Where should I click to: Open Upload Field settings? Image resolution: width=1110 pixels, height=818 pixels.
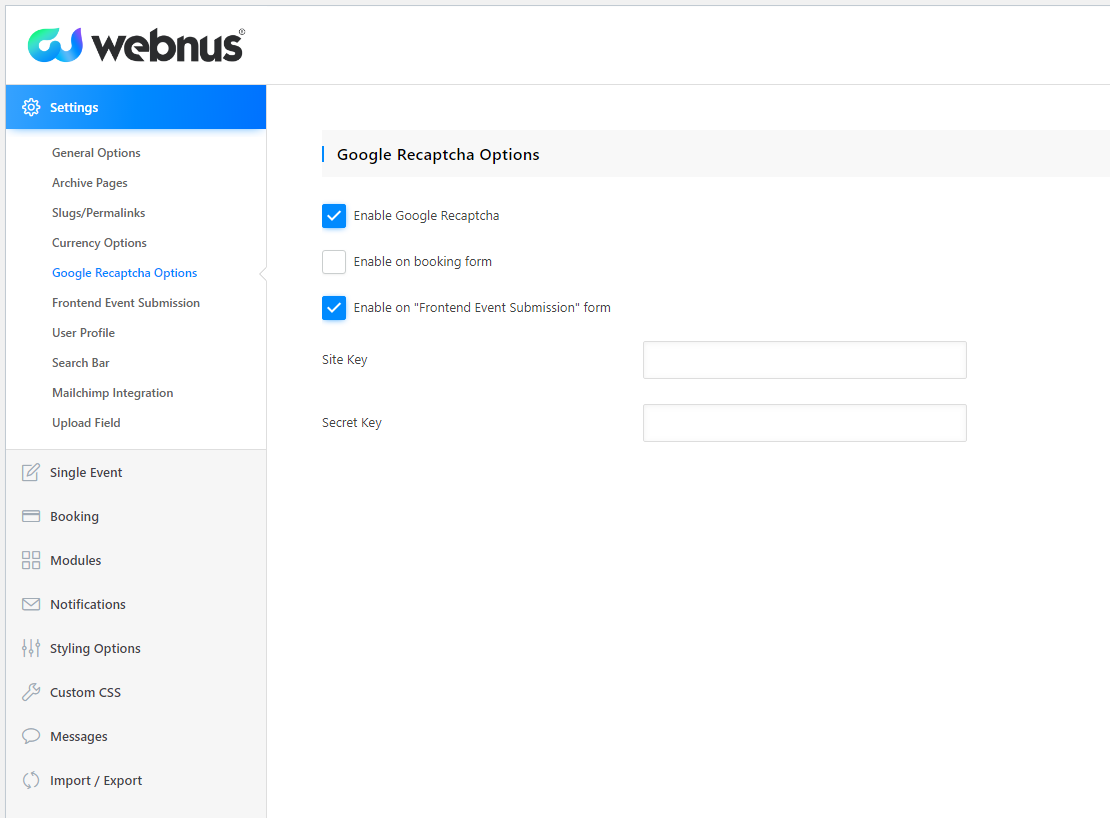(x=86, y=422)
